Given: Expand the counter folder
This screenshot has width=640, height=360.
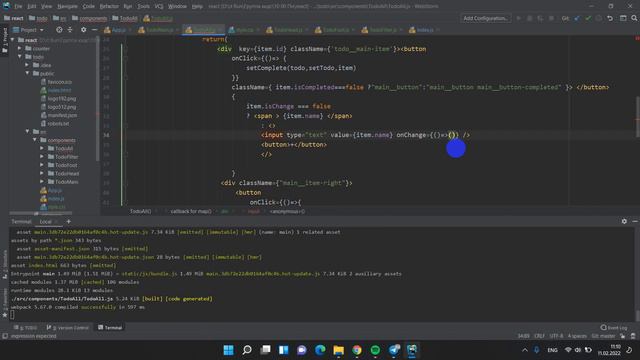Looking at the screenshot, I should click(x=20, y=48).
